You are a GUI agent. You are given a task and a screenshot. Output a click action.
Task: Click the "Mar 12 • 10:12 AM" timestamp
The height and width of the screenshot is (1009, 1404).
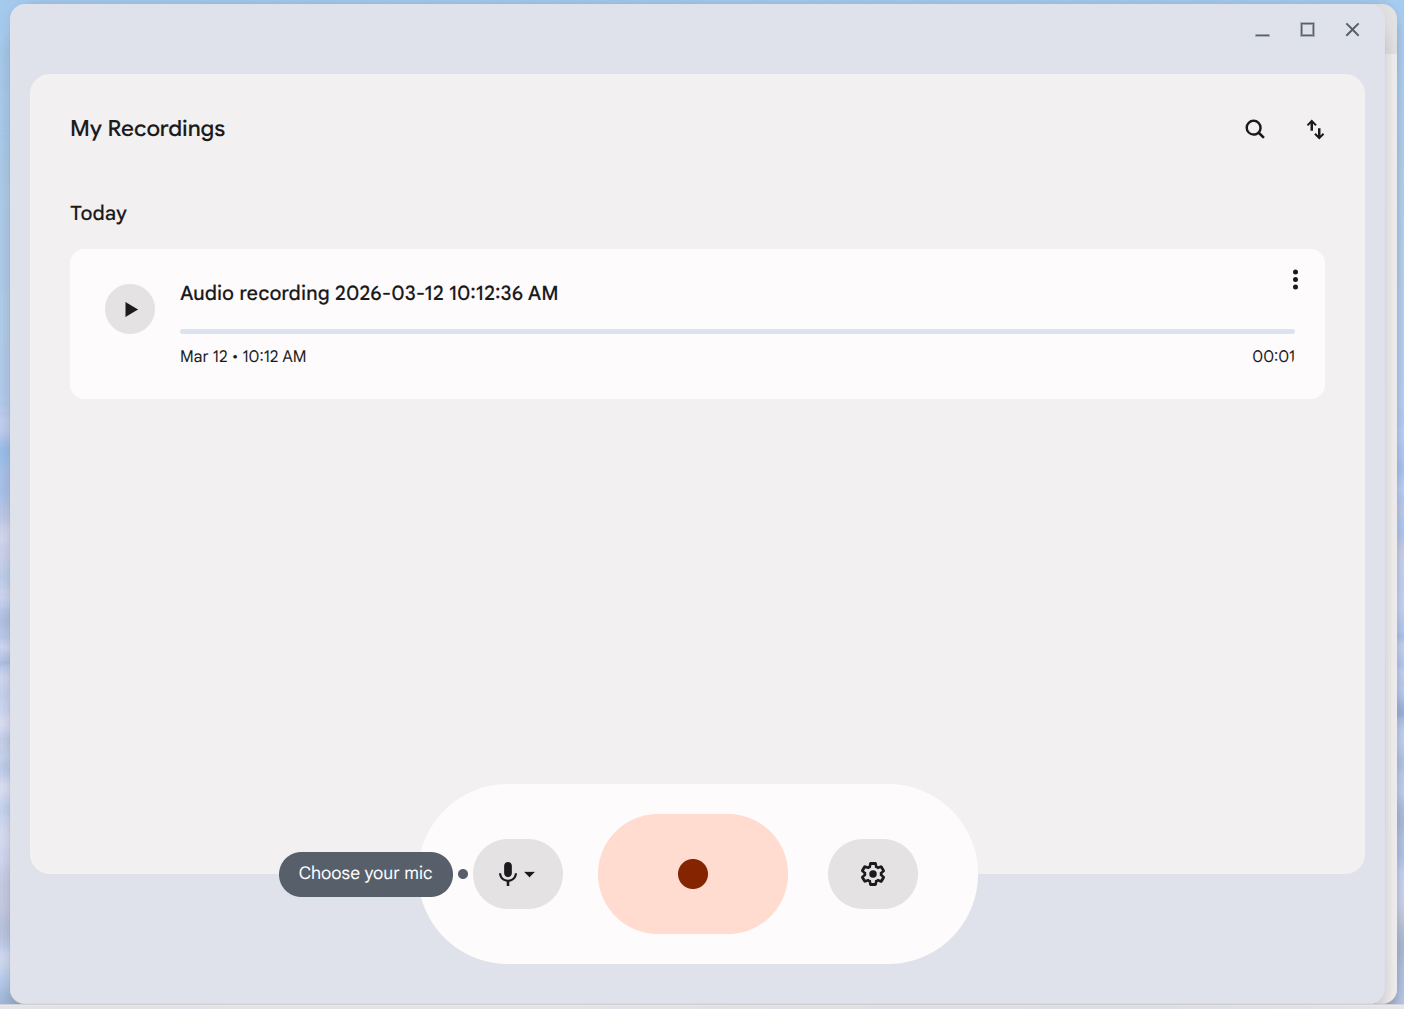pyautogui.click(x=243, y=357)
